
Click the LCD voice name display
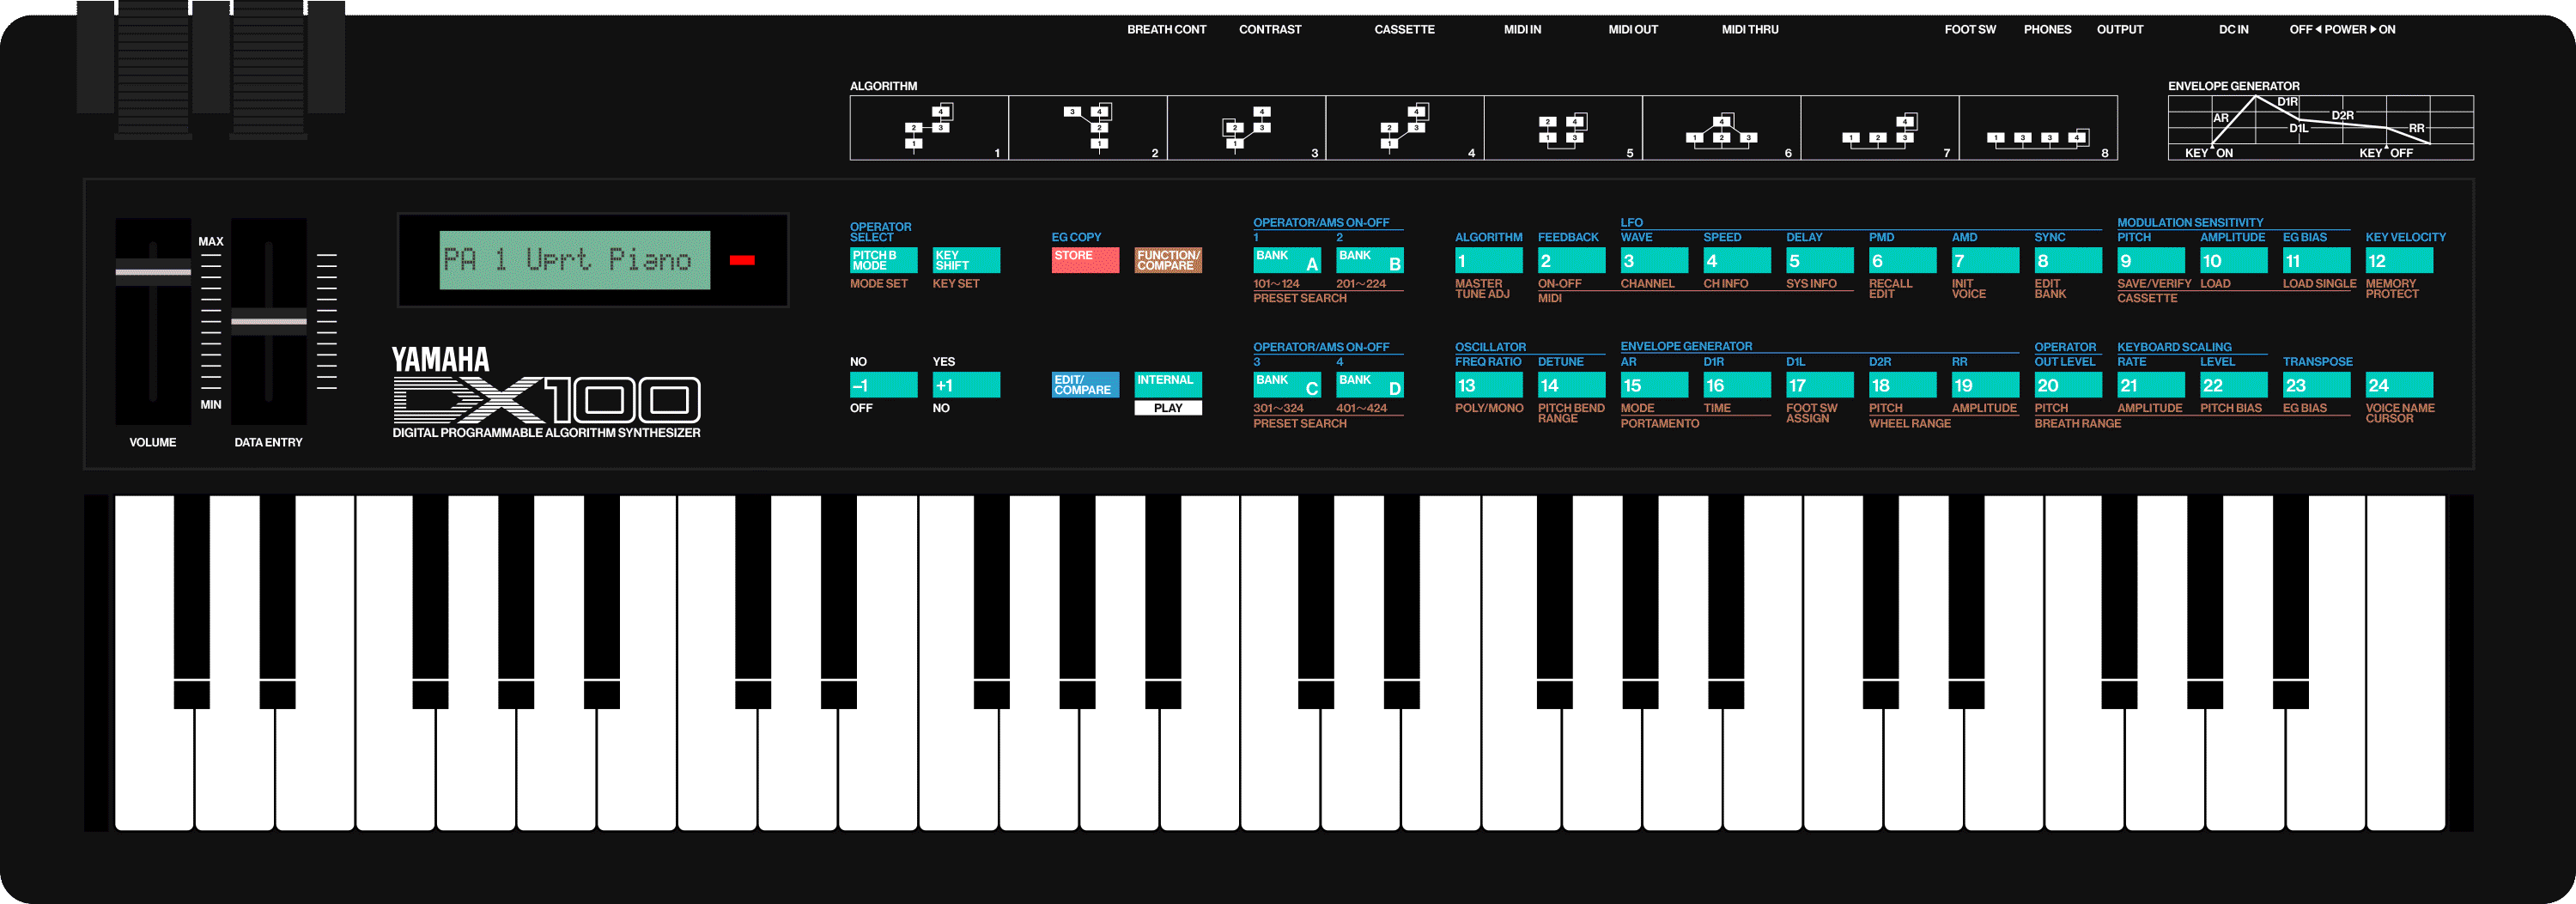point(575,260)
